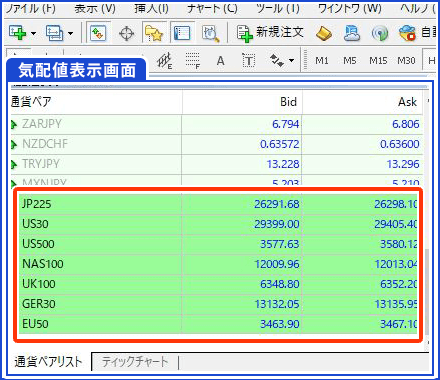Viewport: 440px width, 380px height.
Task: Select the US500 symbol row
Action: pyautogui.click(x=218, y=244)
